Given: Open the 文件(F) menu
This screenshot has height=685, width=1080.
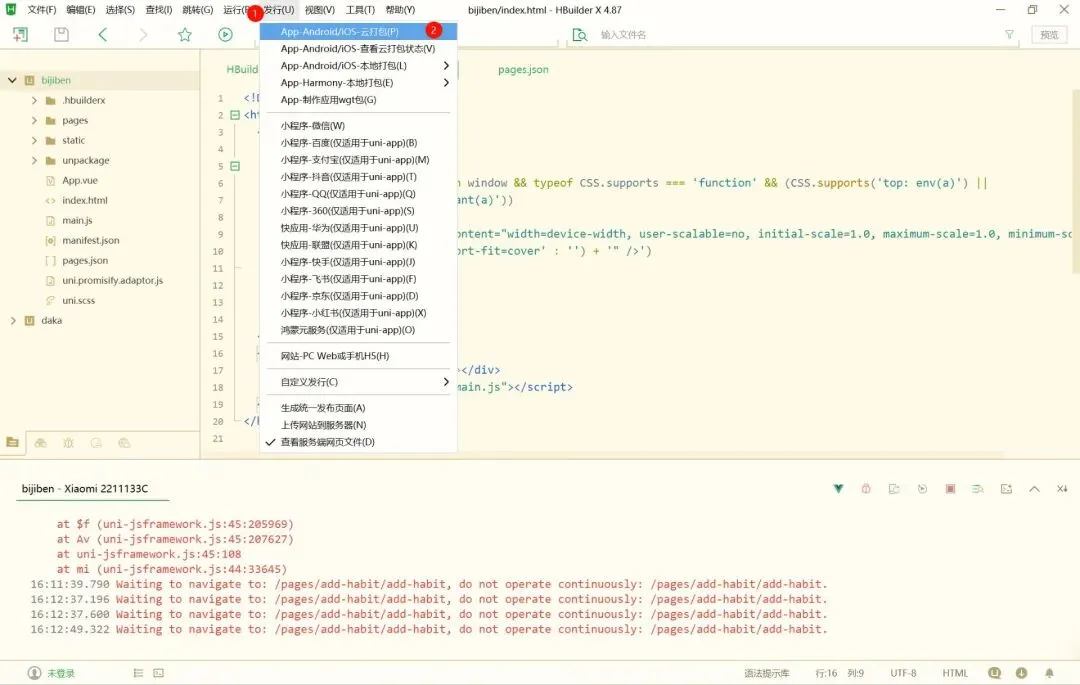Looking at the screenshot, I should [x=42, y=10].
